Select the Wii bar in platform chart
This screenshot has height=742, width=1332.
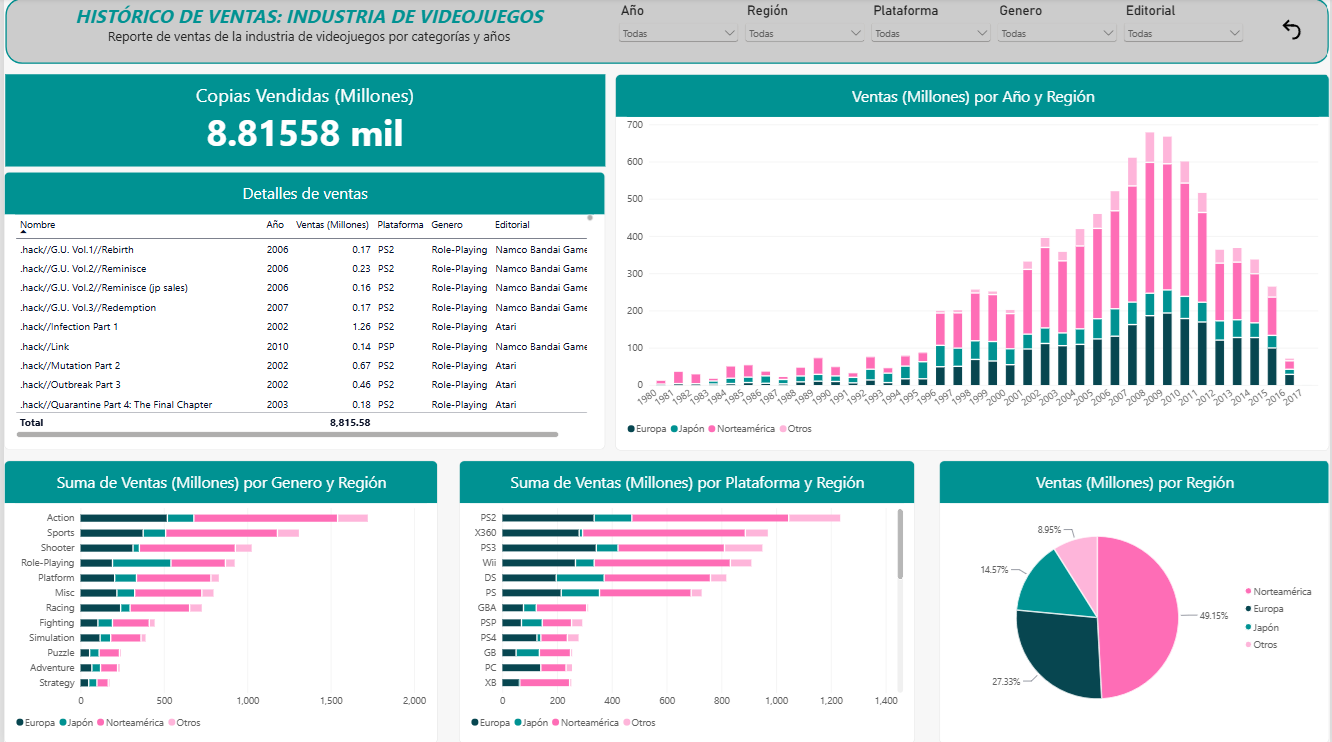pyautogui.click(x=627, y=563)
